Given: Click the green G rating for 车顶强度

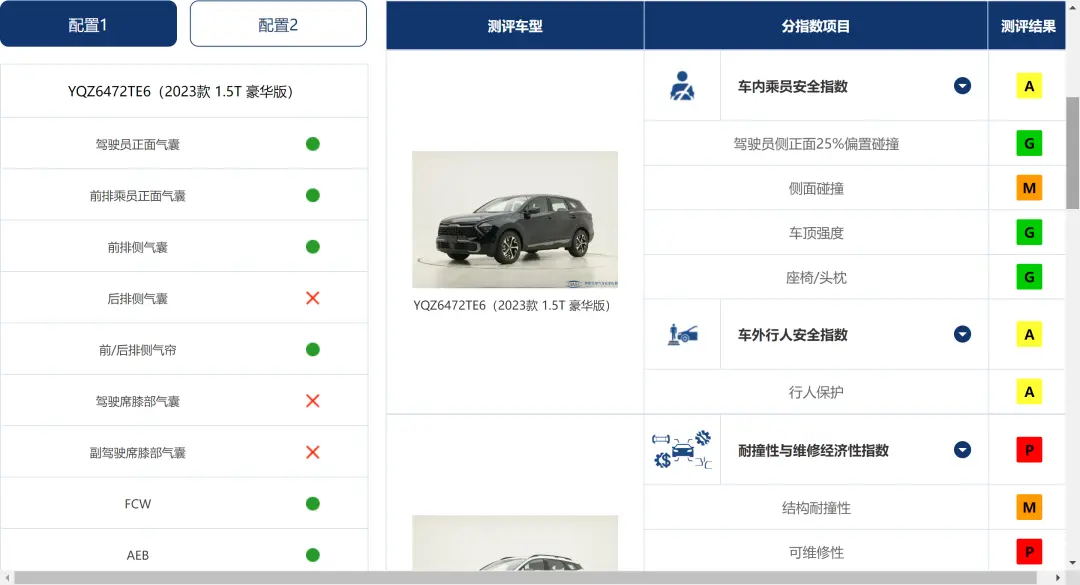Looking at the screenshot, I should pyautogui.click(x=1029, y=232).
